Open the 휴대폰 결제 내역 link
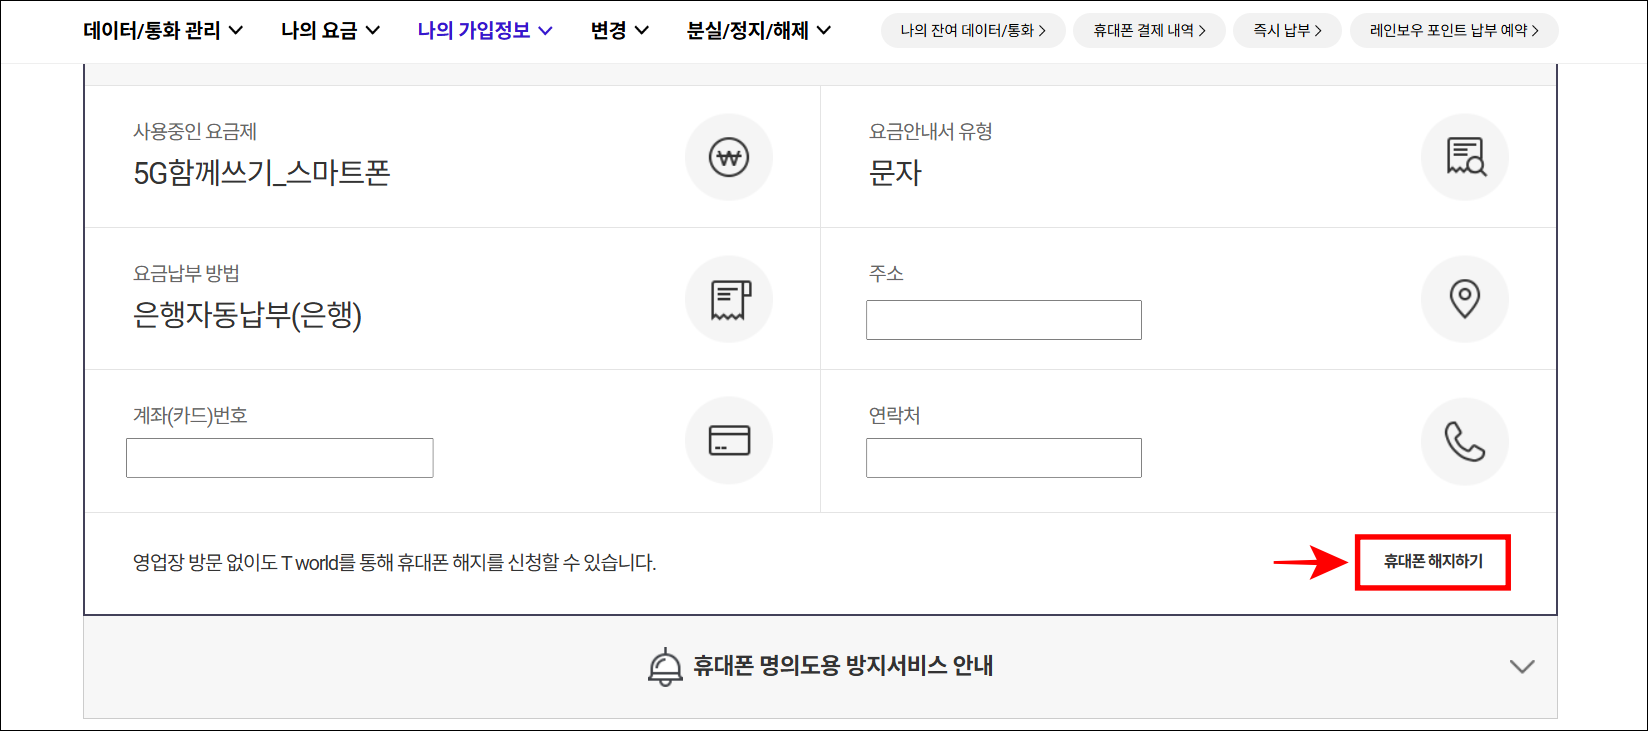 (1149, 30)
